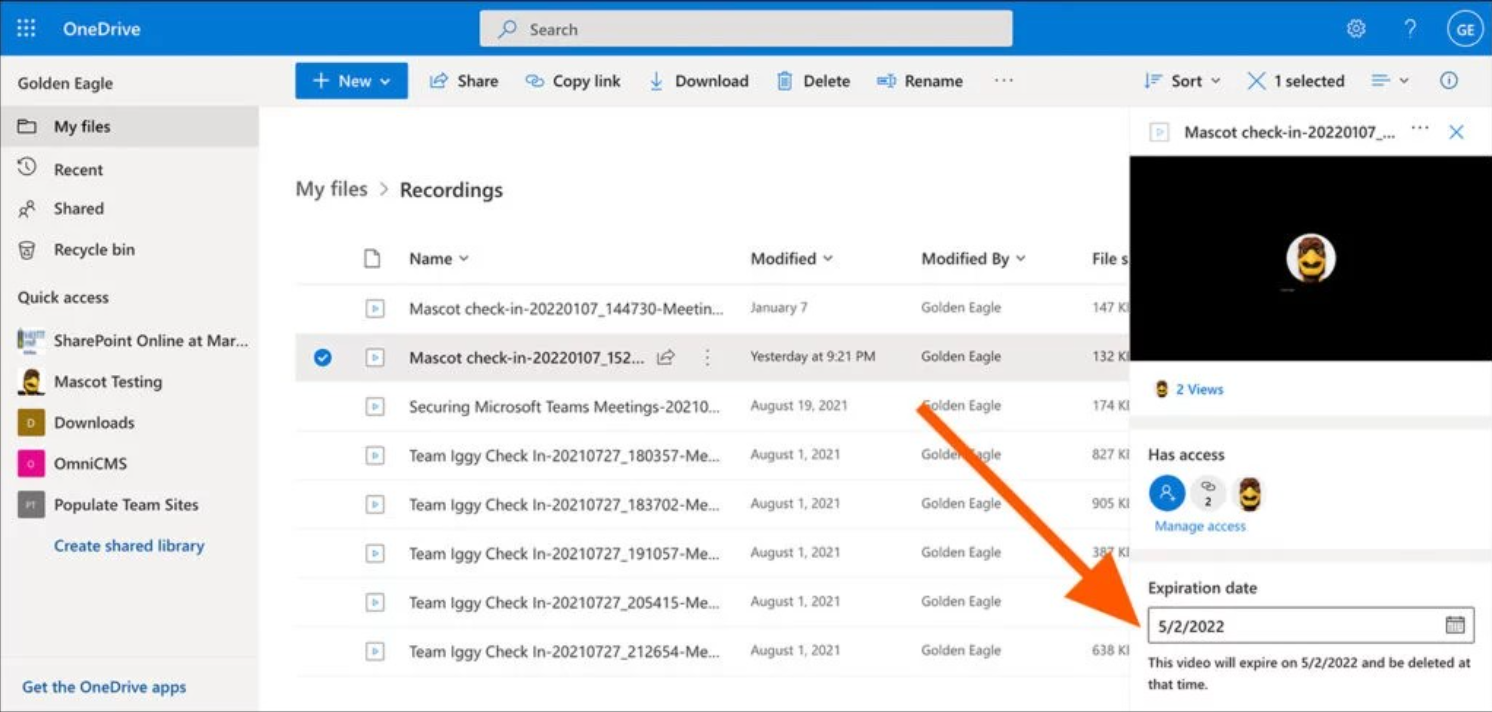
Task: Open the New dropdown button
Action: point(351,81)
